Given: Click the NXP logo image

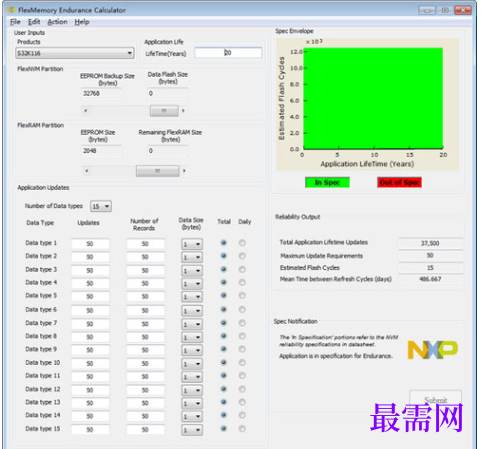Looking at the screenshot, I should [433, 350].
